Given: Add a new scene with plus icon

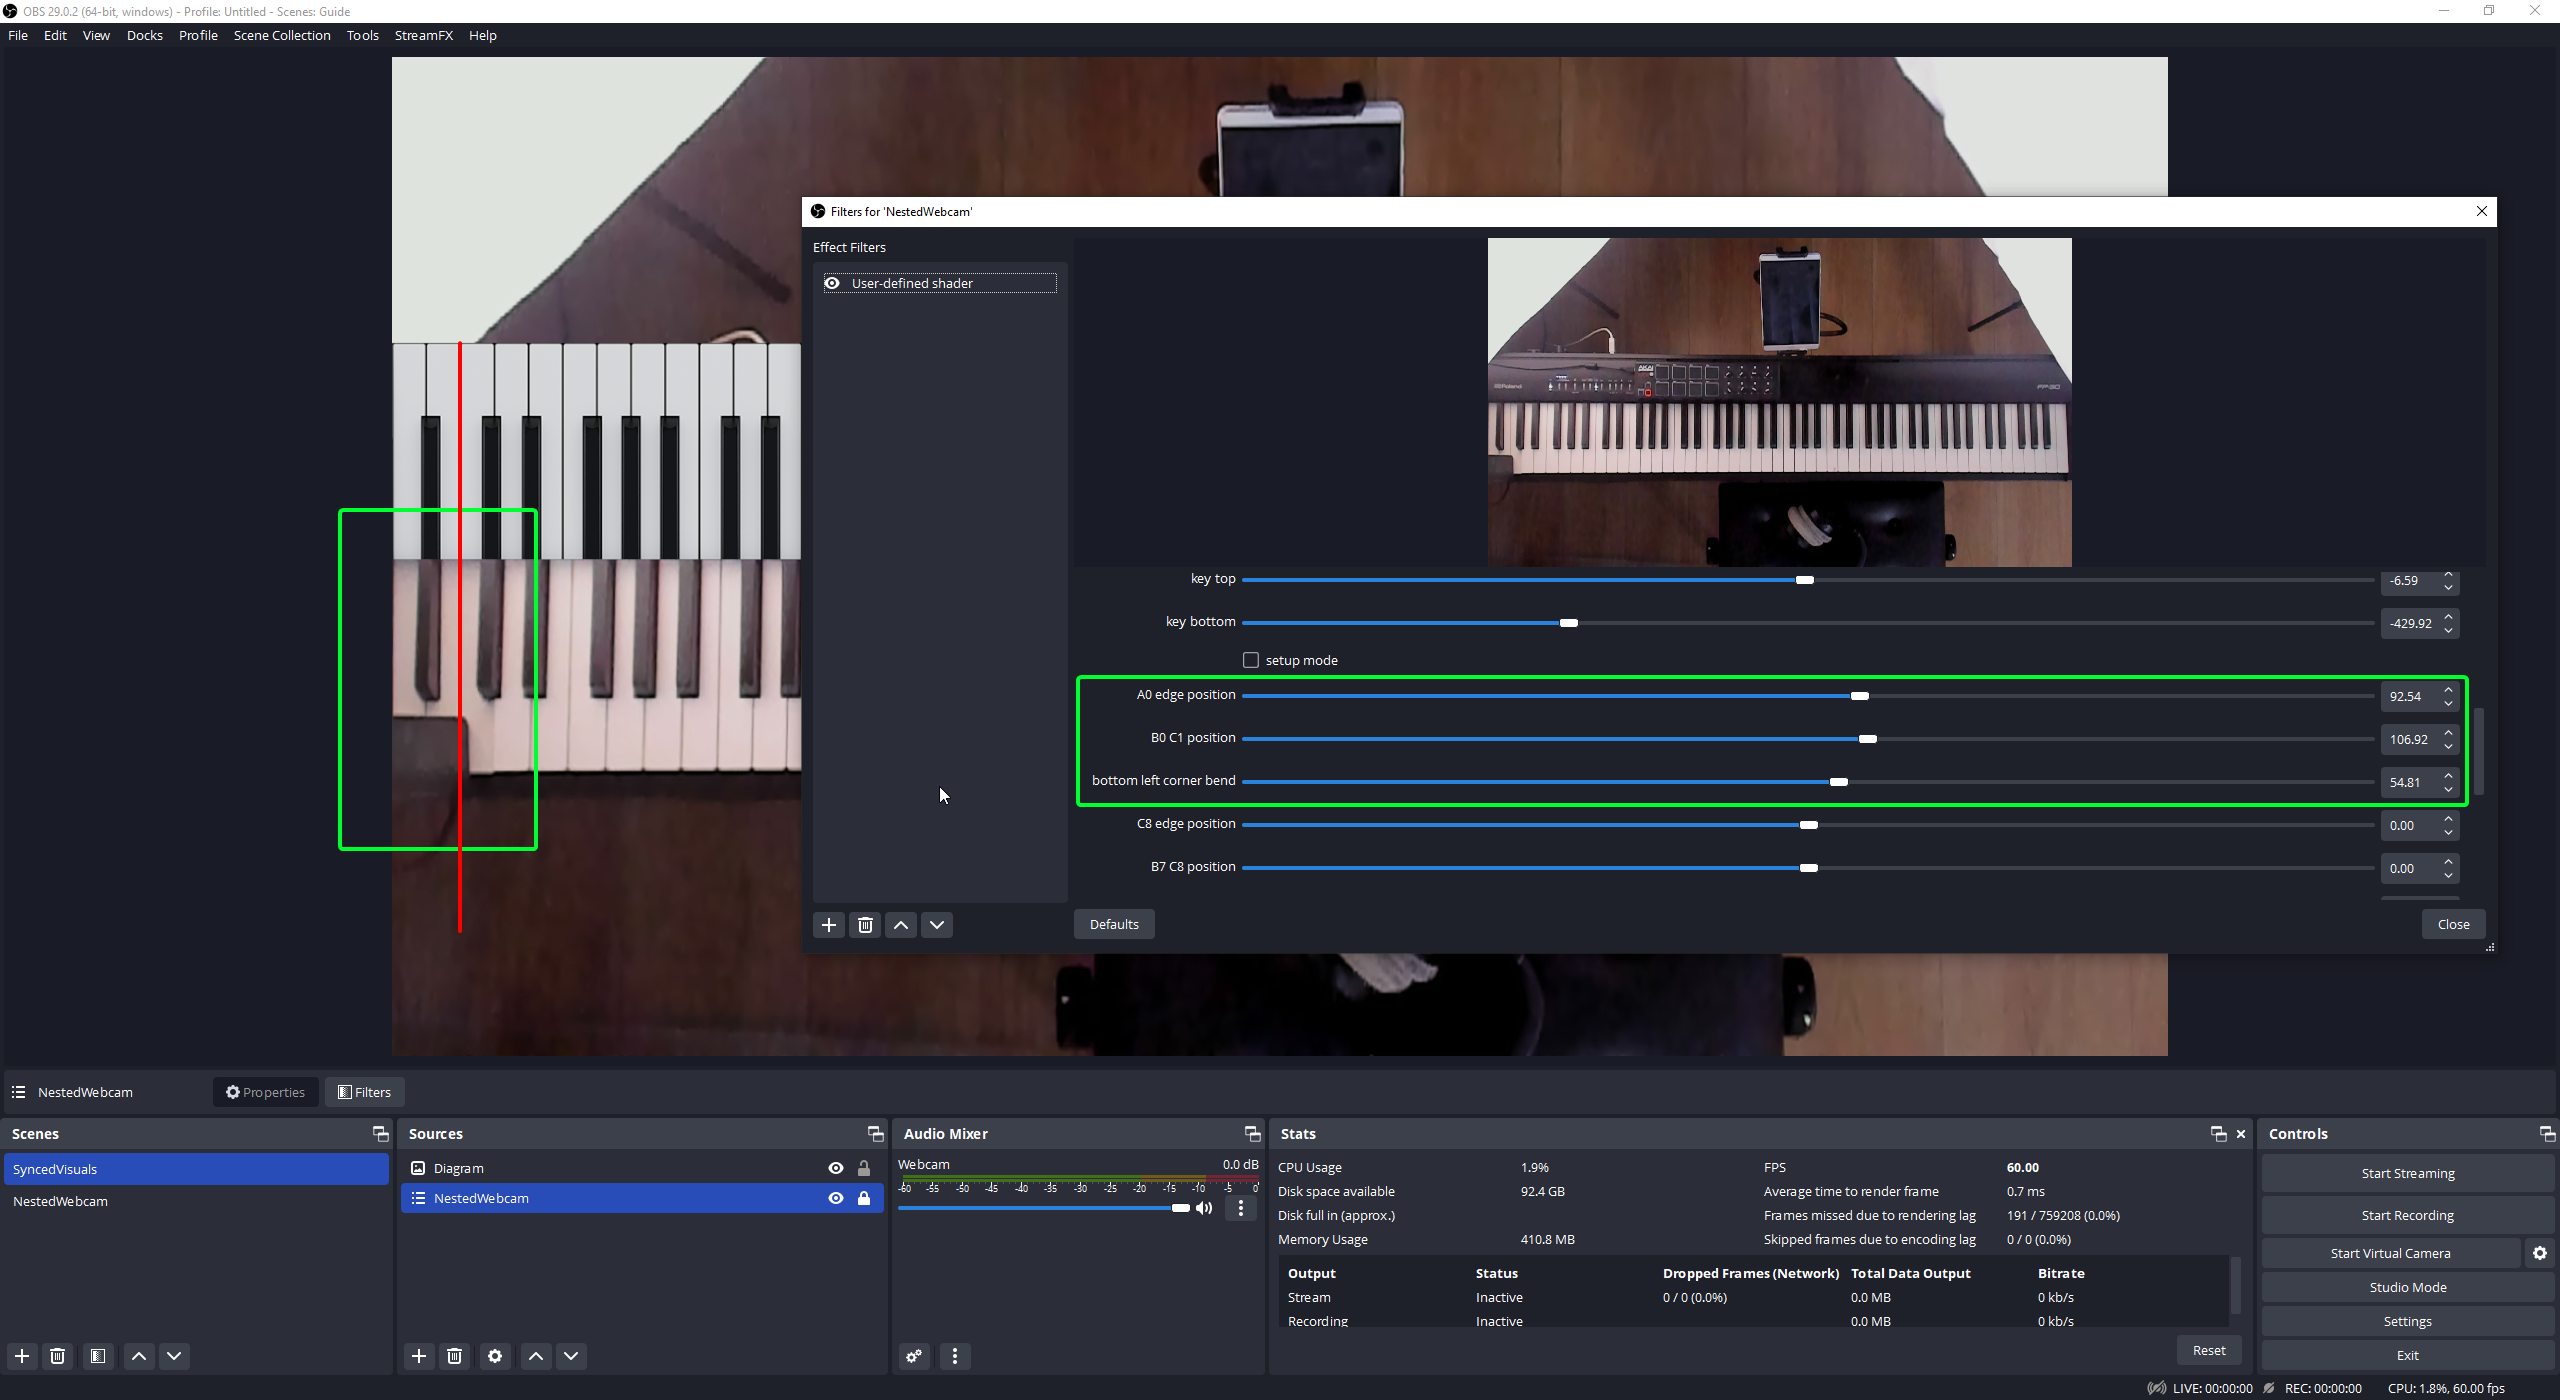Looking at the screenshot, I should [22, 1356].
